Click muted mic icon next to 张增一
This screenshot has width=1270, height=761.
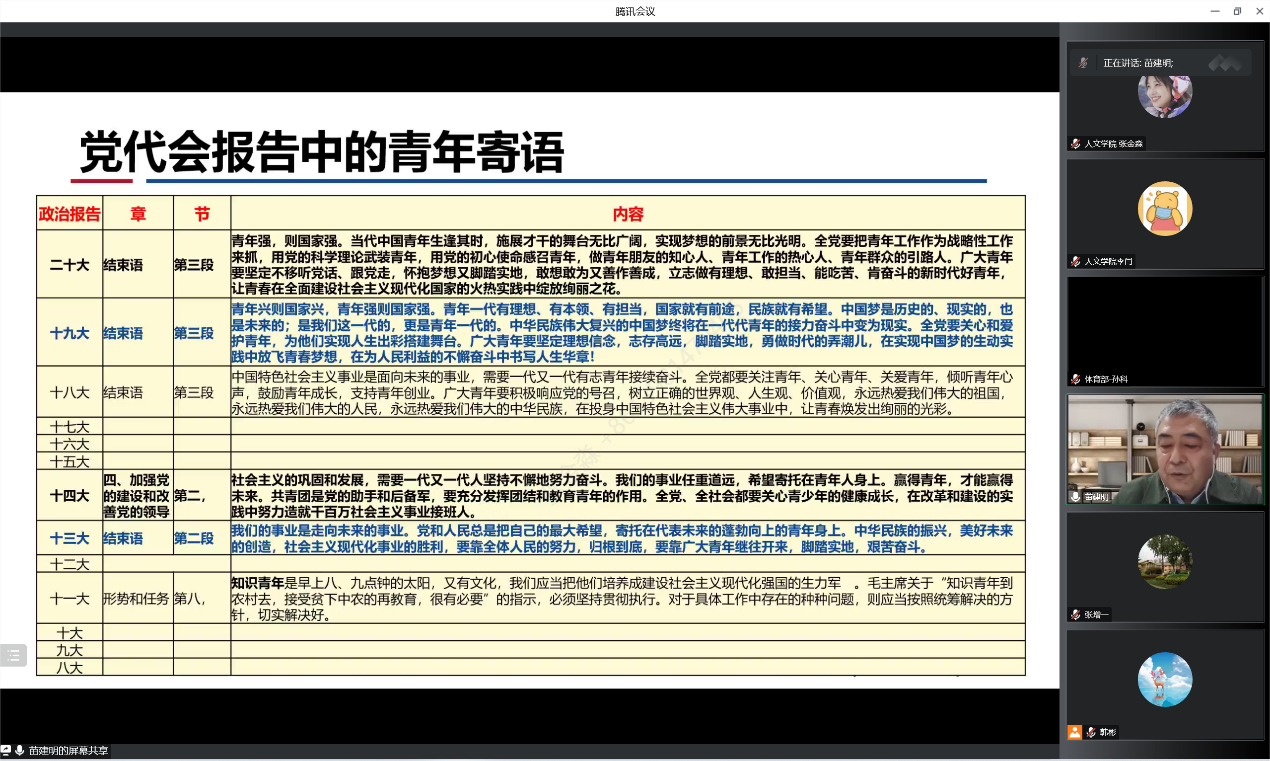1075,614
